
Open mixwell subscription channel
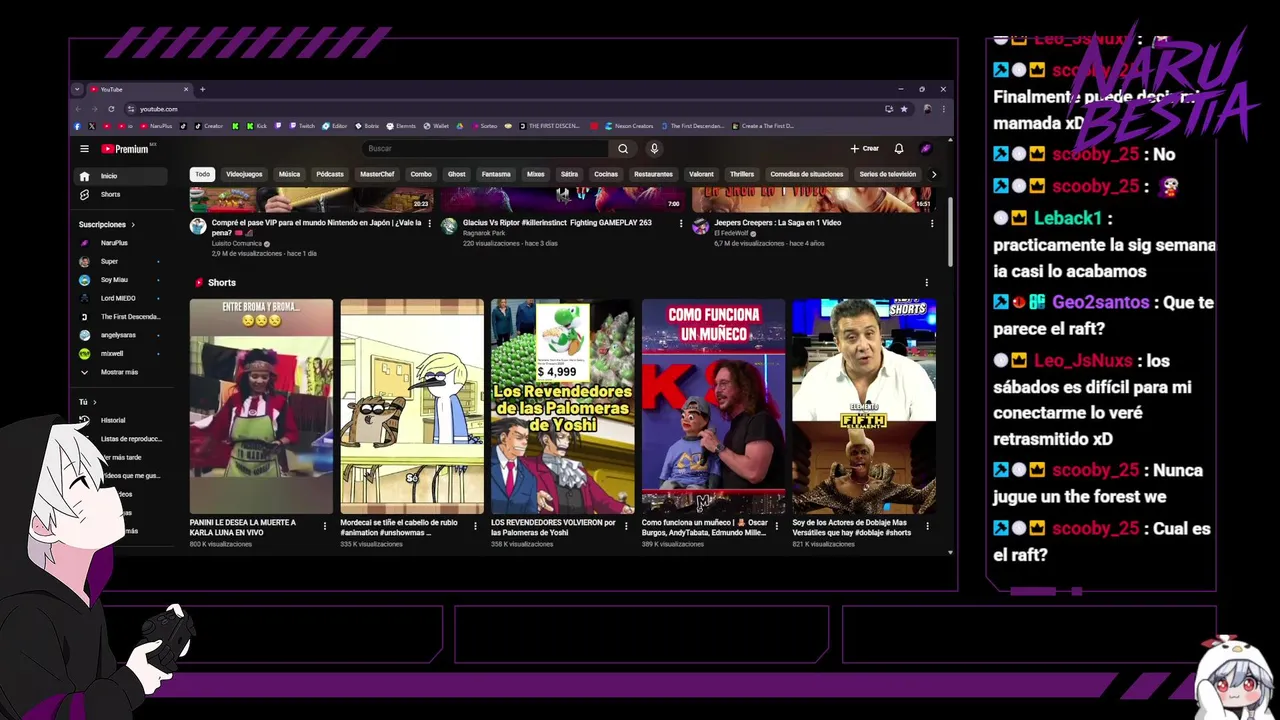coord(121,353)
